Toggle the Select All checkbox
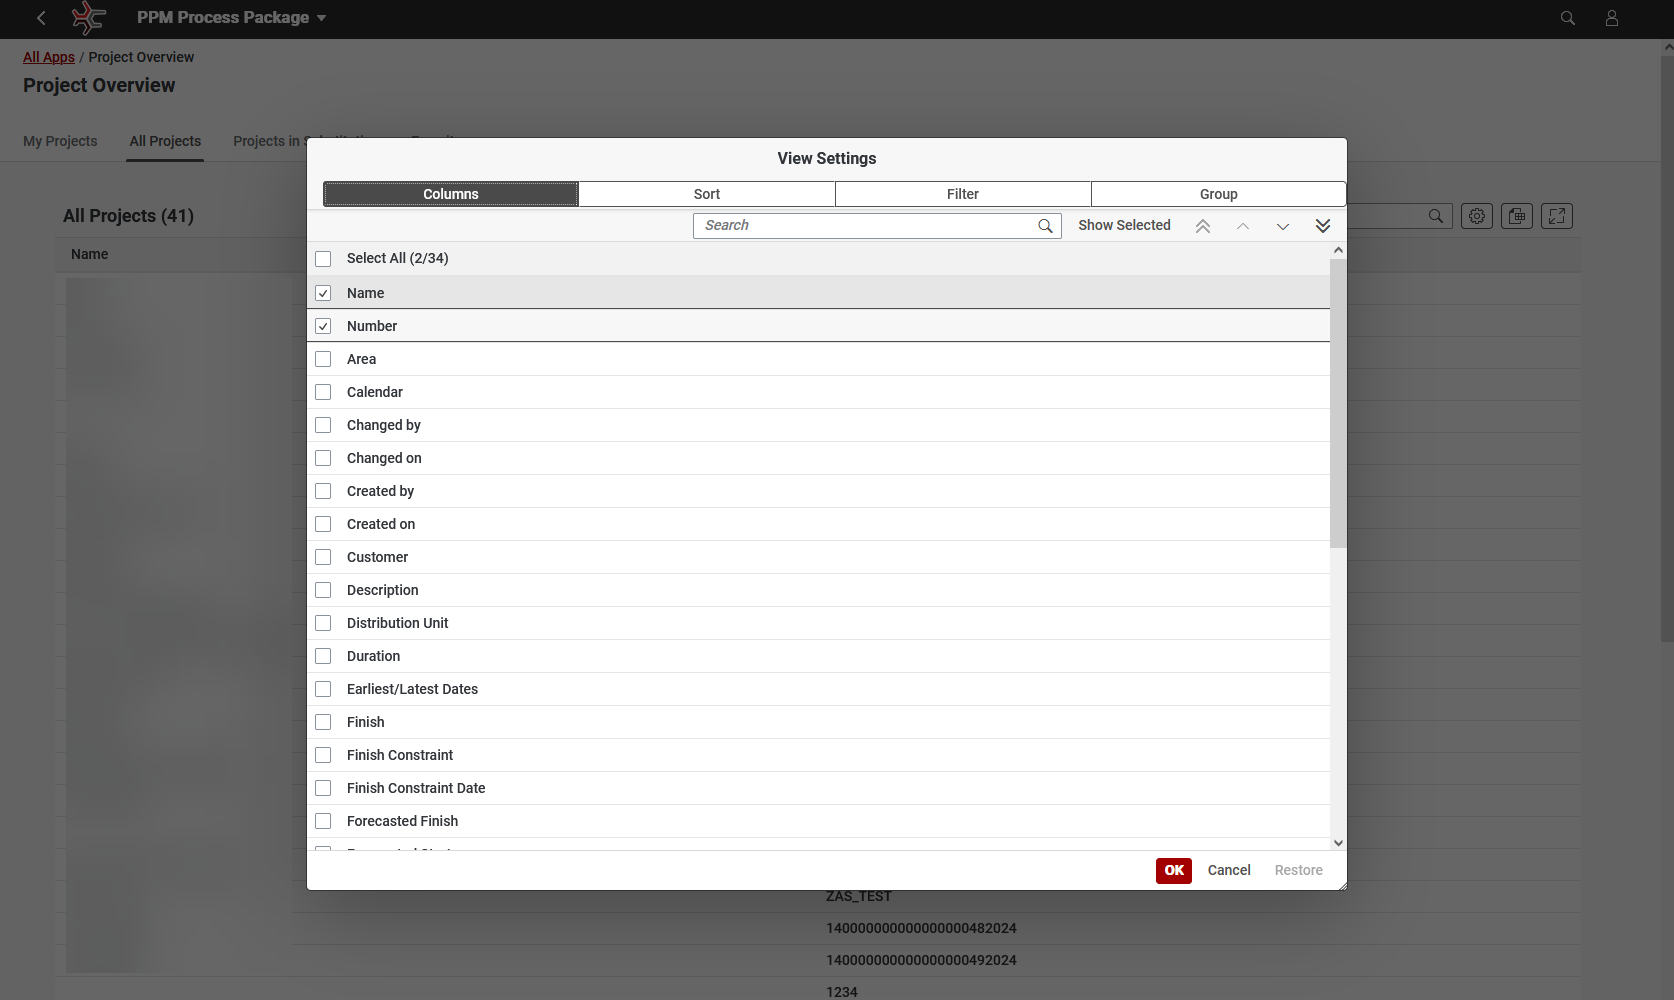1674x1000 pixels. click(x=323, y=259)
